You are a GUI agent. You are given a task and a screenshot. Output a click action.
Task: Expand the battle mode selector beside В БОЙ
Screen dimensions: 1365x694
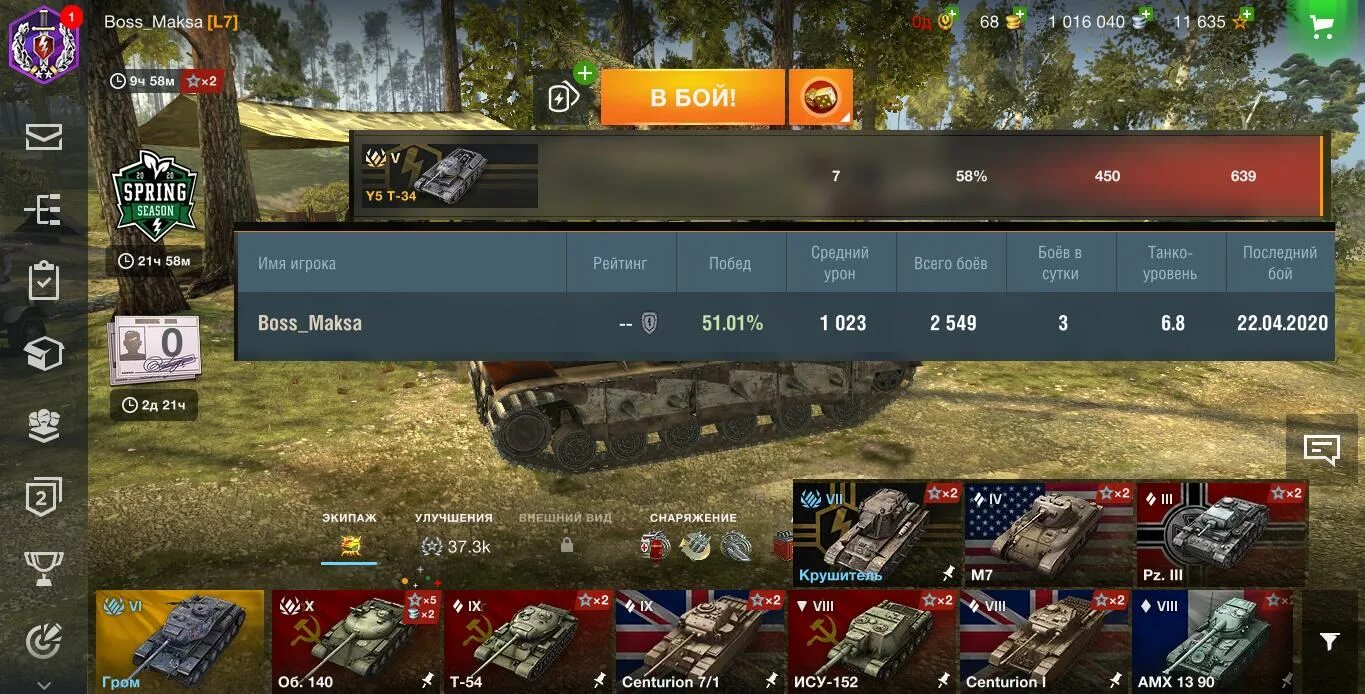tap(821, 97)
